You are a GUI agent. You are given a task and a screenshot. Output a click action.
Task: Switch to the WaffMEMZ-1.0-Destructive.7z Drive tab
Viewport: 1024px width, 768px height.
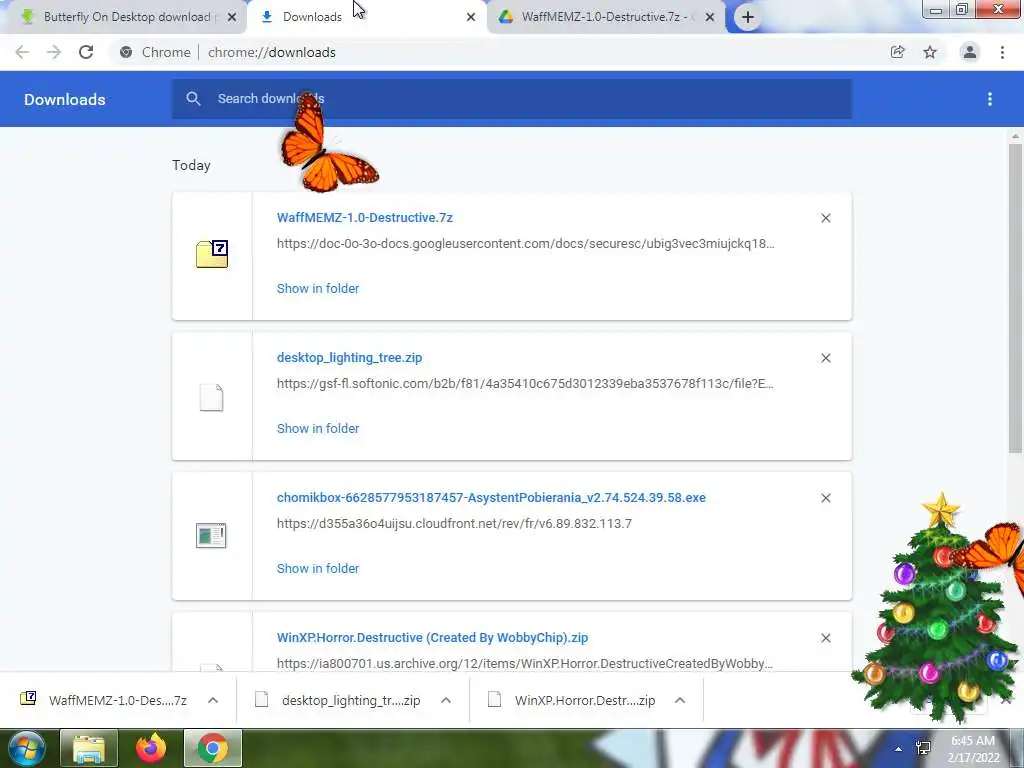[606, 17]
